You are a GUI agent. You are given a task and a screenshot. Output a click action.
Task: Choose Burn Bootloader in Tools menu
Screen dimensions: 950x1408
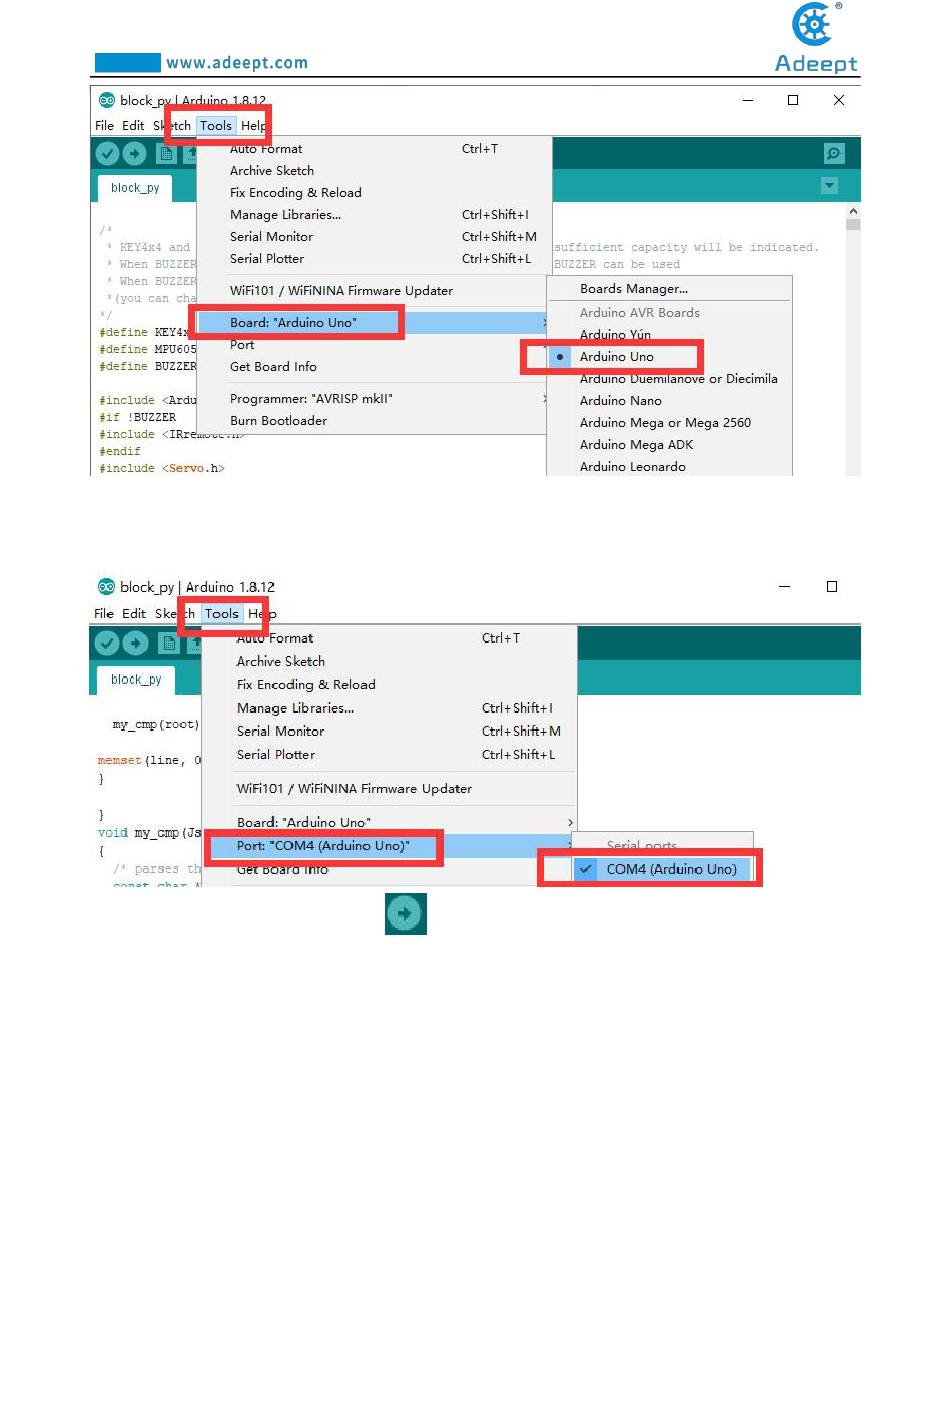374,421
